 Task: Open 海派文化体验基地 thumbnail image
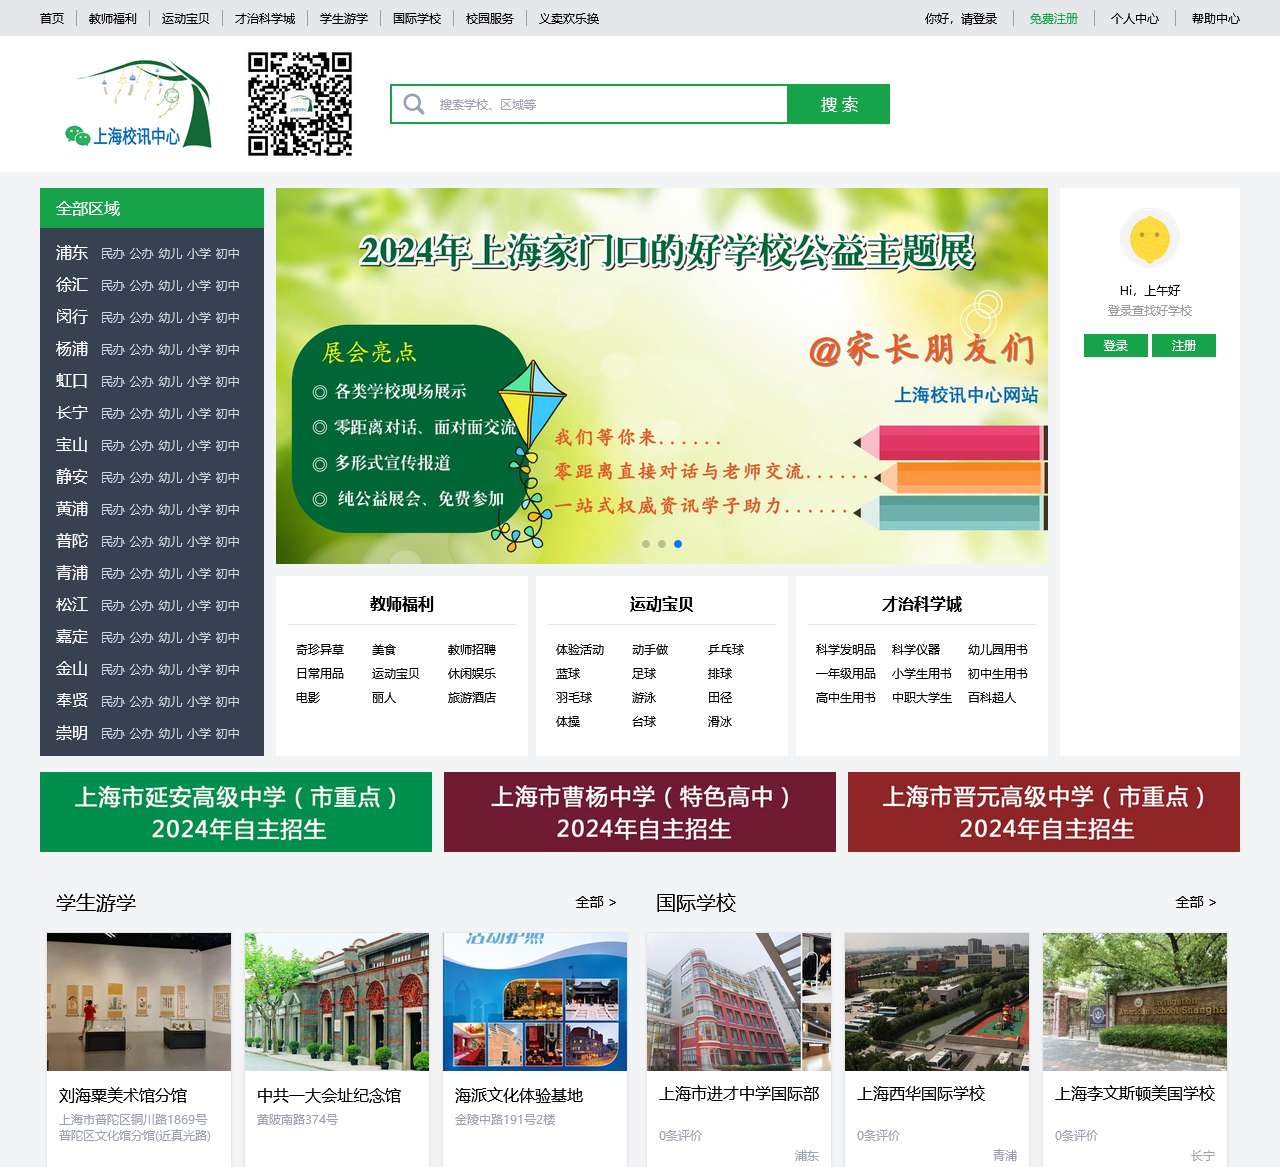click(x=535, y=1002)
